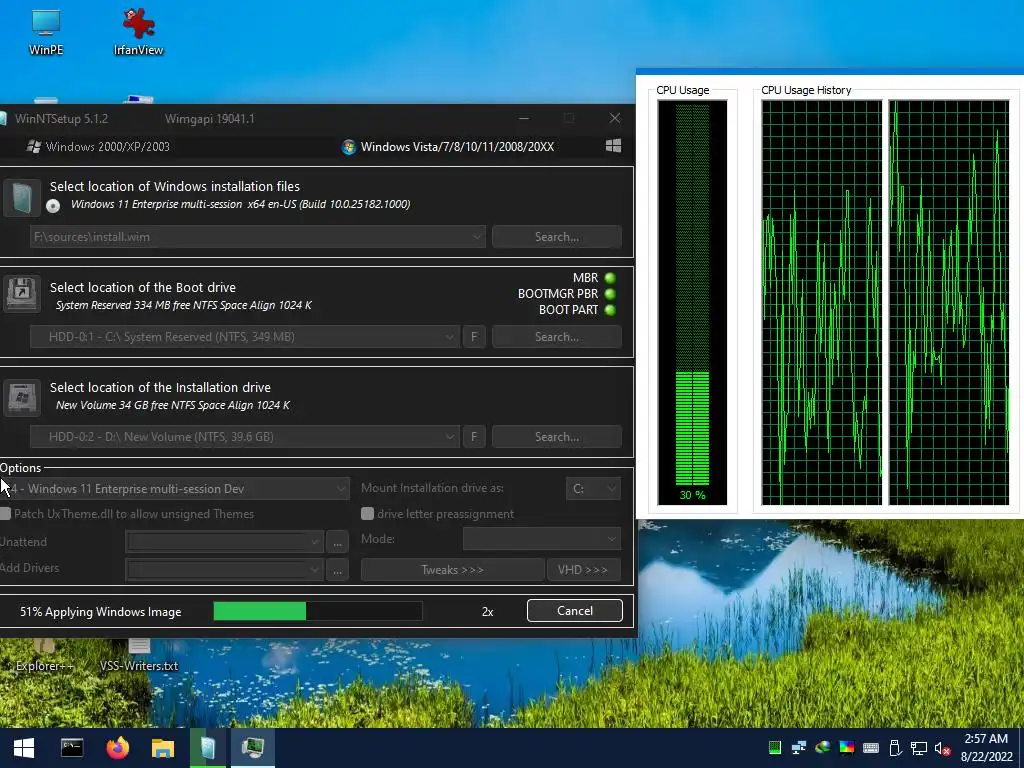
Task: Open File Explorer from the taskbar
Action: (163, 748)
